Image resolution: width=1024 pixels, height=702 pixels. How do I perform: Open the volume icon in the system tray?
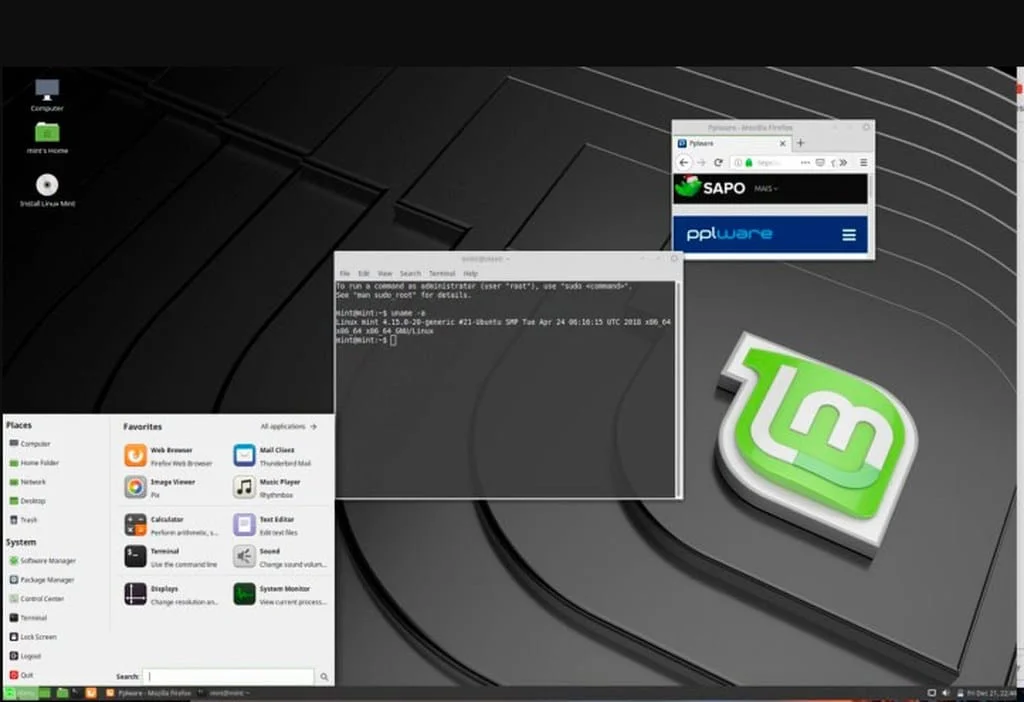945,694
